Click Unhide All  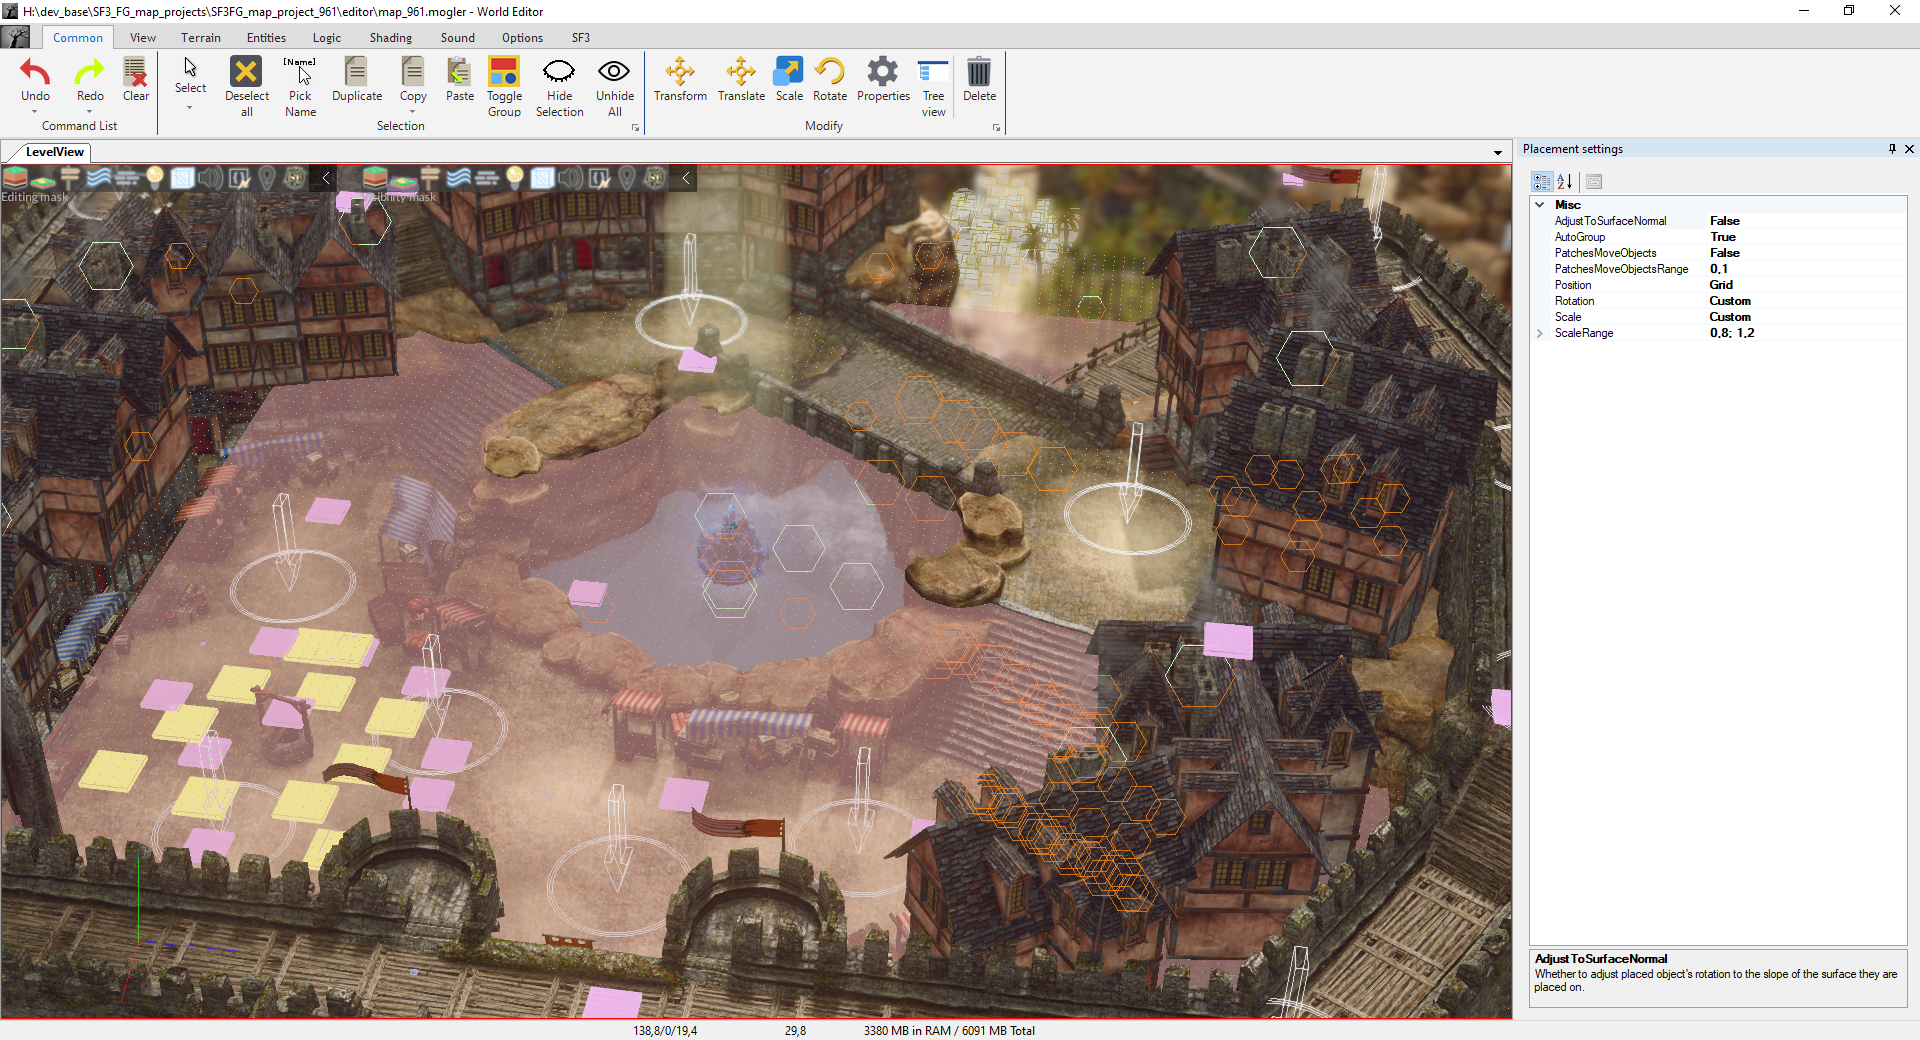click(614, 86)
